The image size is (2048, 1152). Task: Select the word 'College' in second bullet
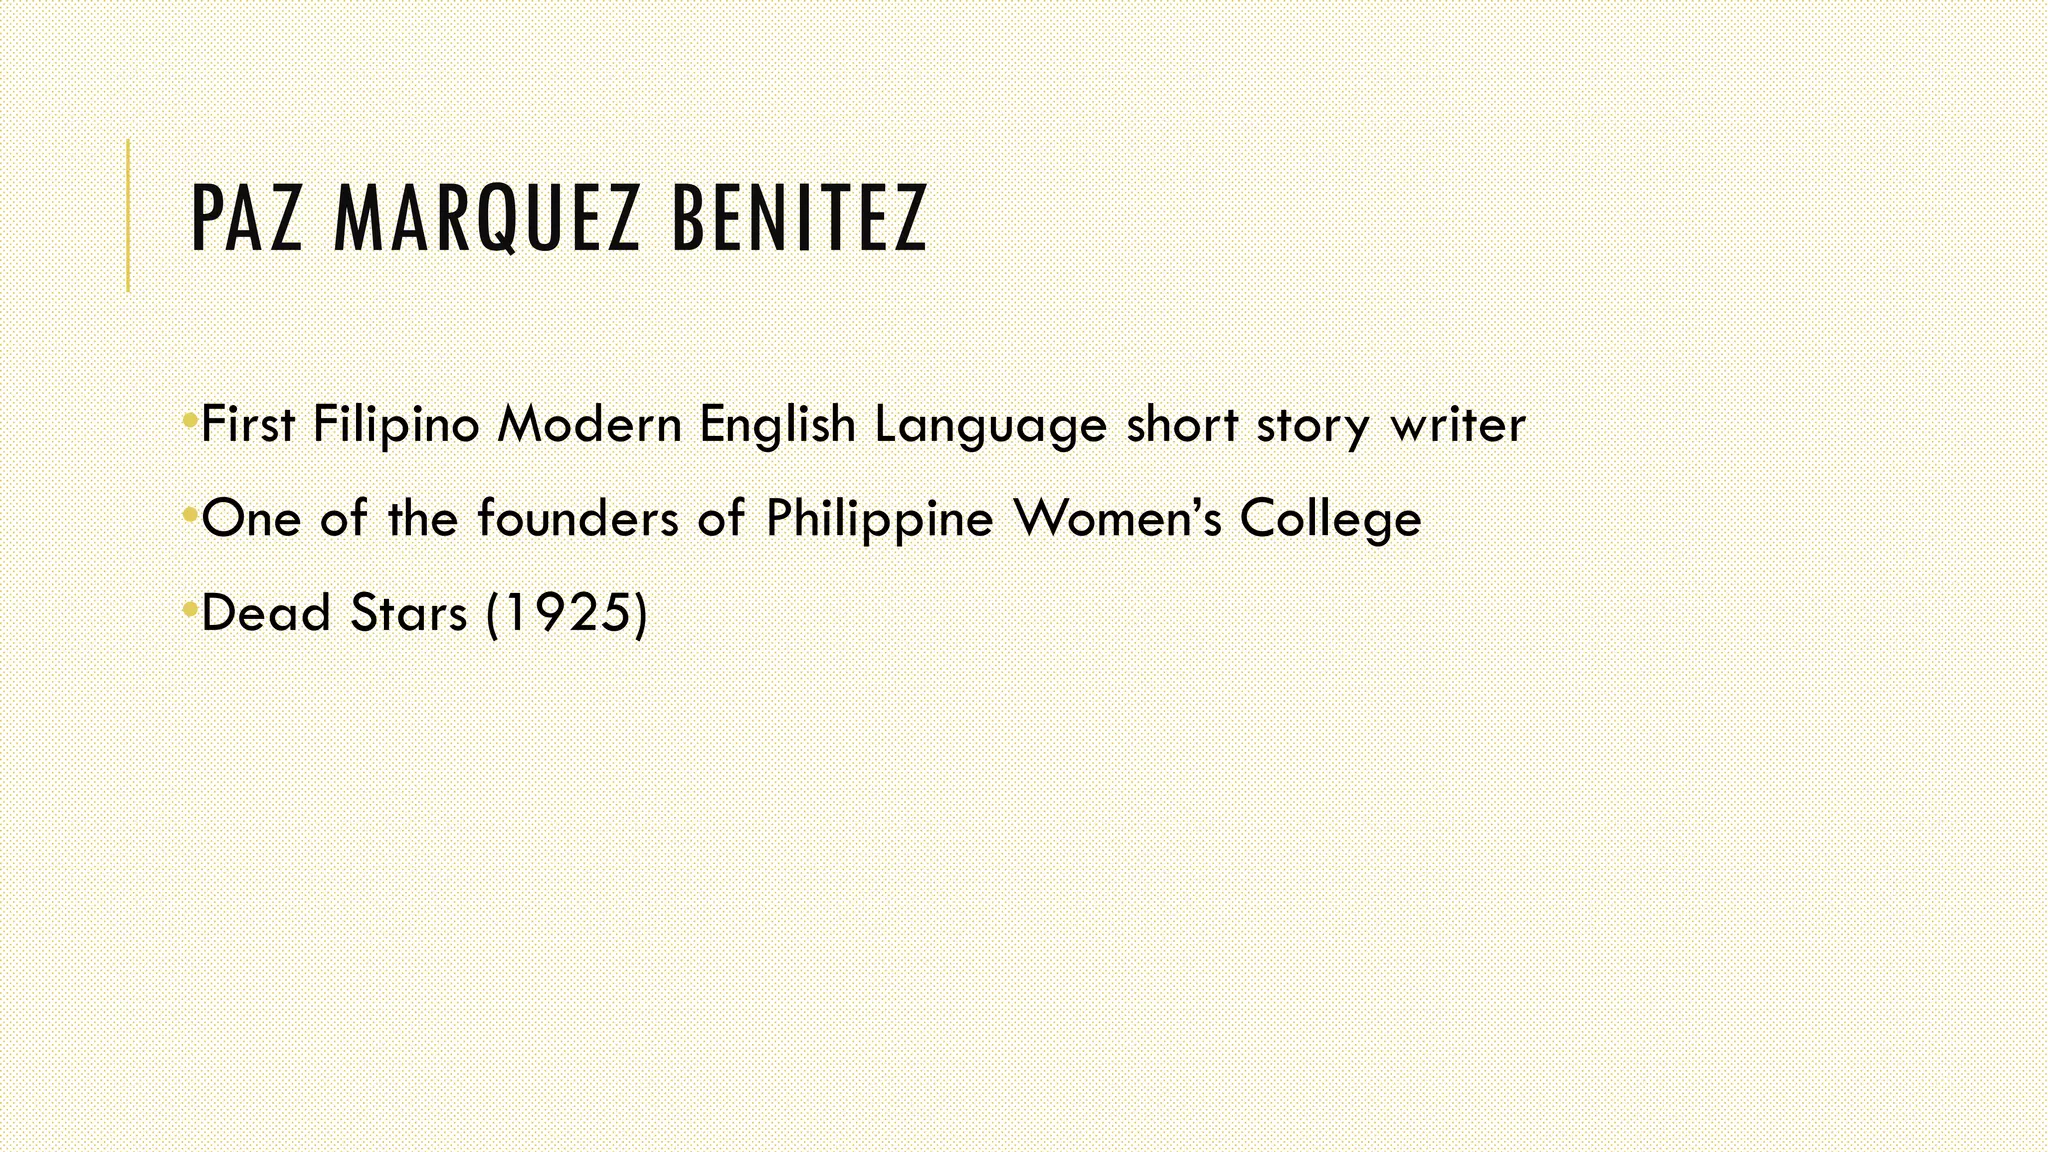[1330, 520]
